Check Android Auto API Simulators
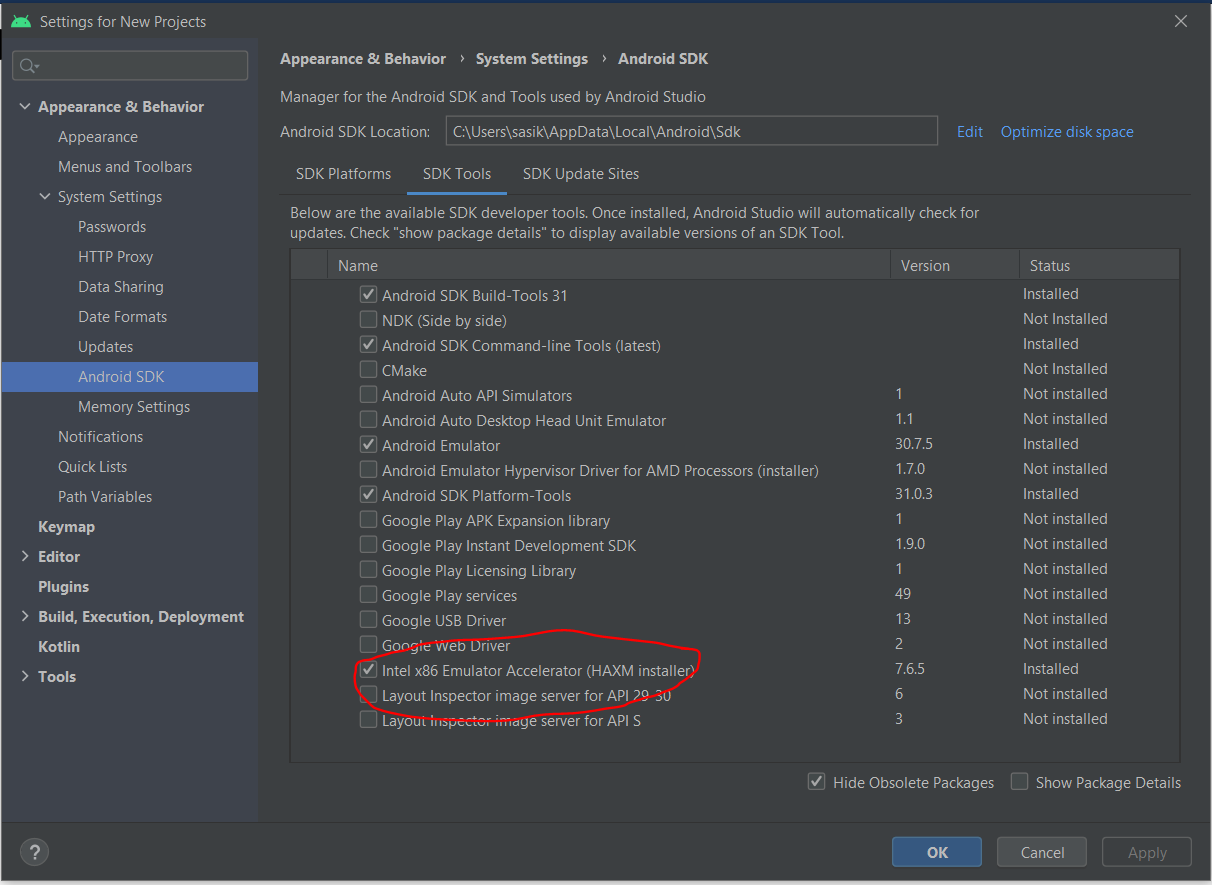 coord(369,395)
